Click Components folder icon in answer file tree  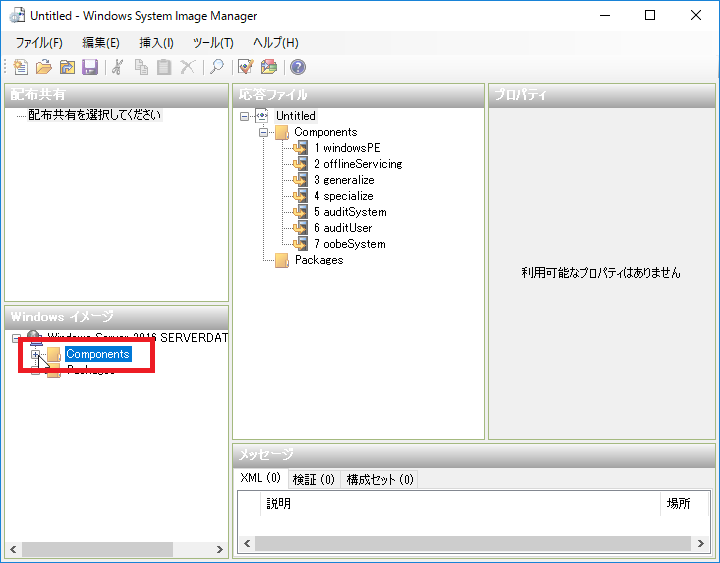(x=282, y=132)
